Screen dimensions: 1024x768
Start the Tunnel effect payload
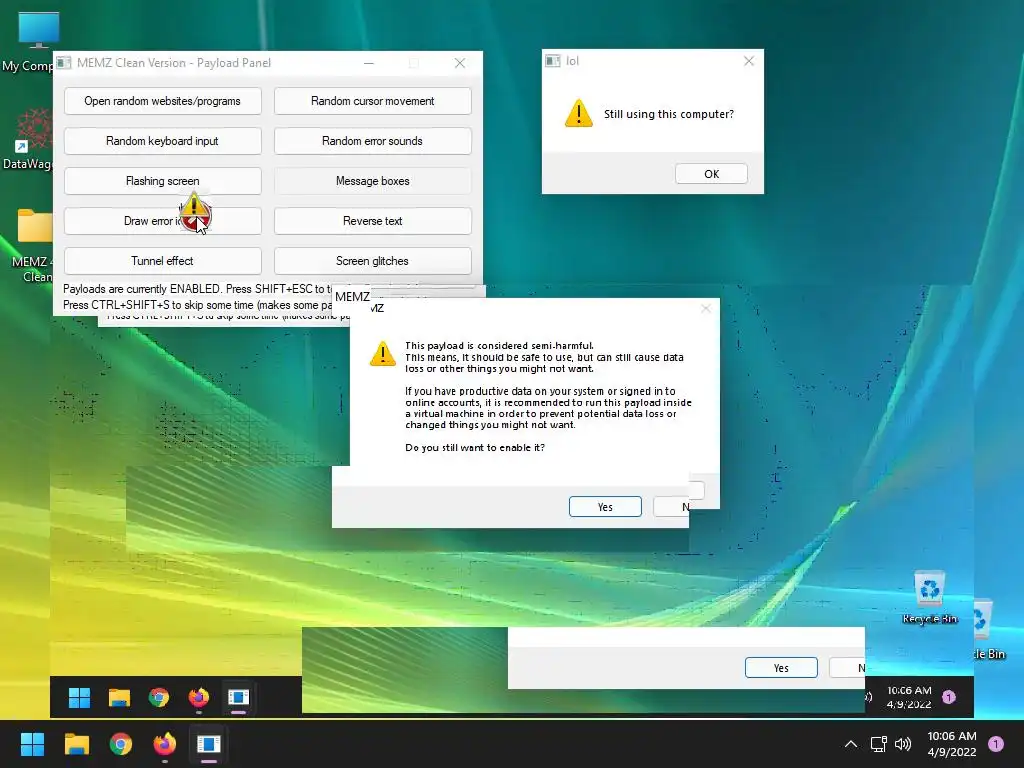pyautogui.click(x=163, y=261)
